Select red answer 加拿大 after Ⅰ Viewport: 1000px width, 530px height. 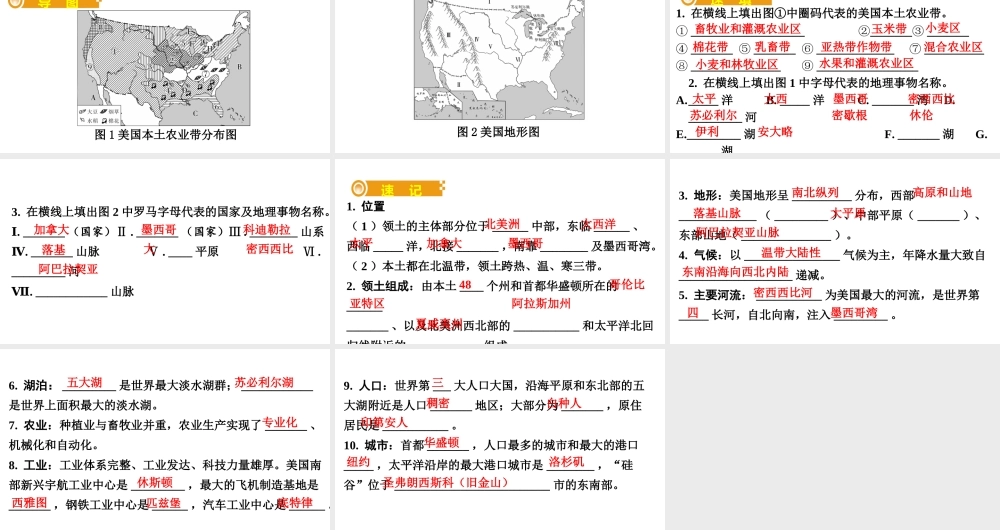(51, 230)
